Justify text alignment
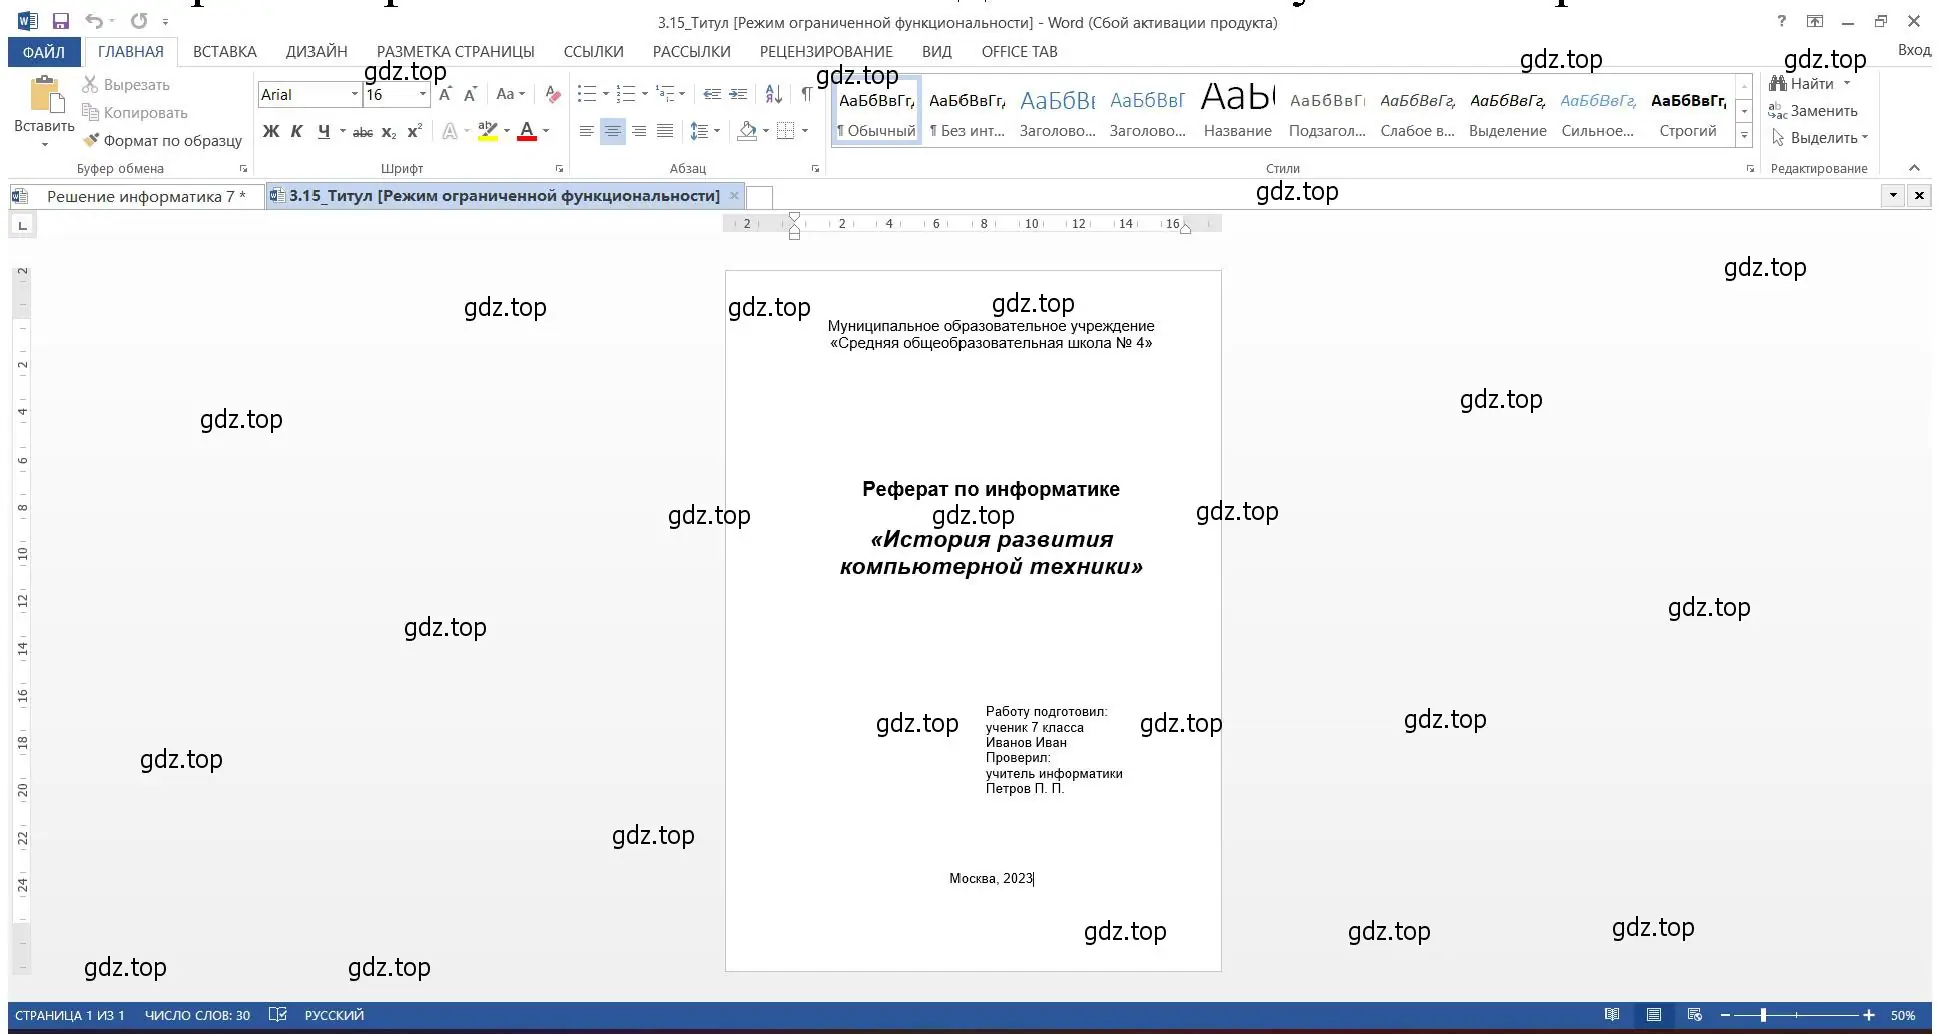This screenshot has height=1034, width=1949. coord(665,131)
